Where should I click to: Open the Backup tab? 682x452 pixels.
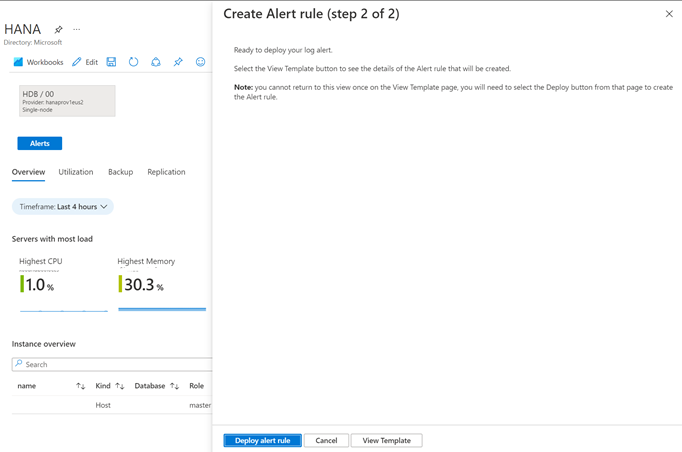120,172
